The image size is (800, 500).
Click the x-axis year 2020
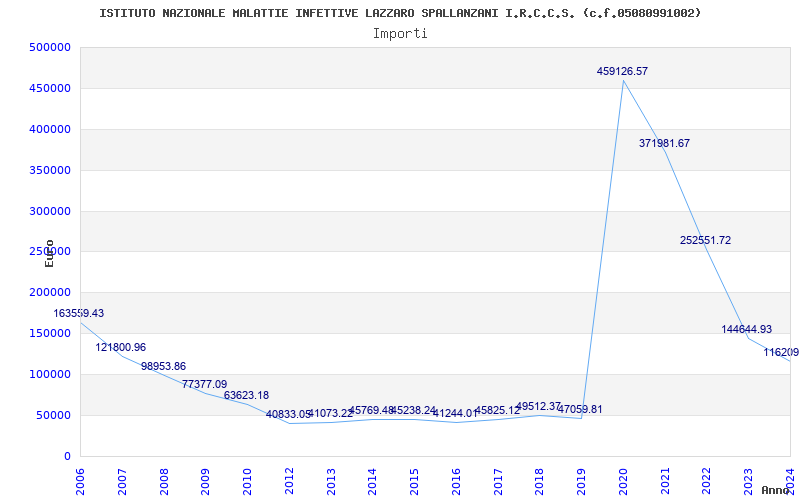[623, 482]
